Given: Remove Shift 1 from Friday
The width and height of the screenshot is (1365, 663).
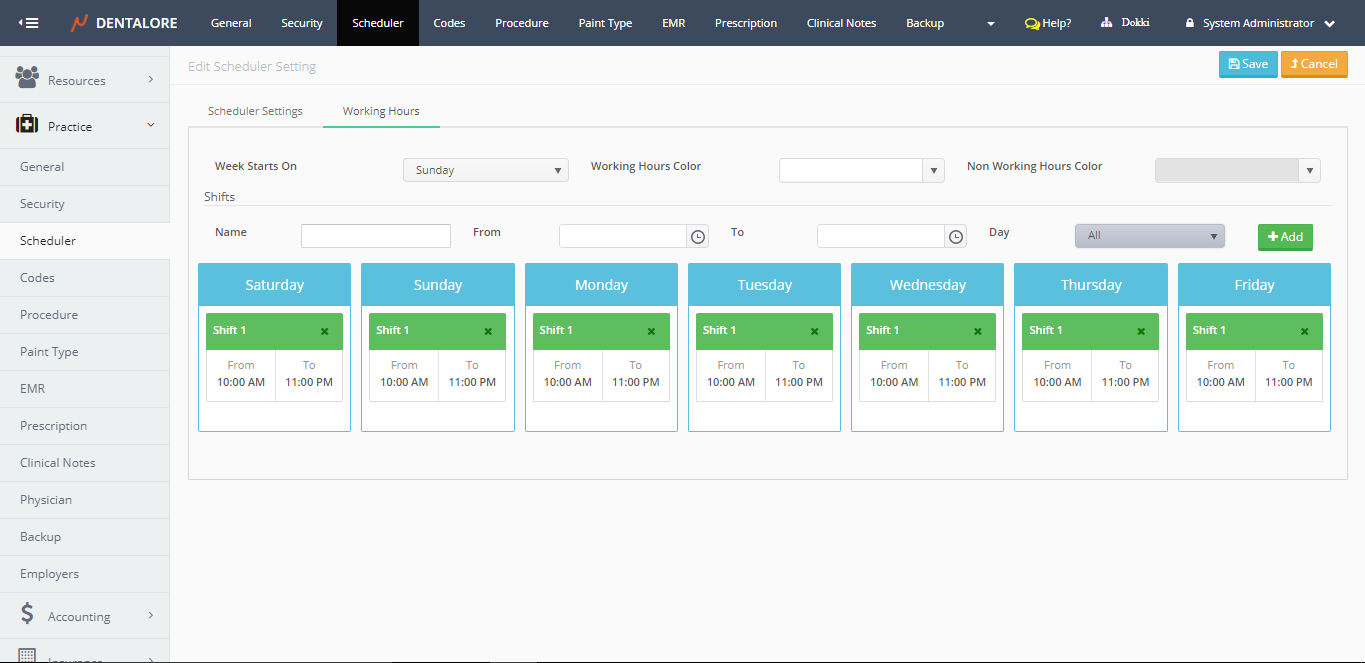Looking at the screenshot, I should coord(1304,331).
